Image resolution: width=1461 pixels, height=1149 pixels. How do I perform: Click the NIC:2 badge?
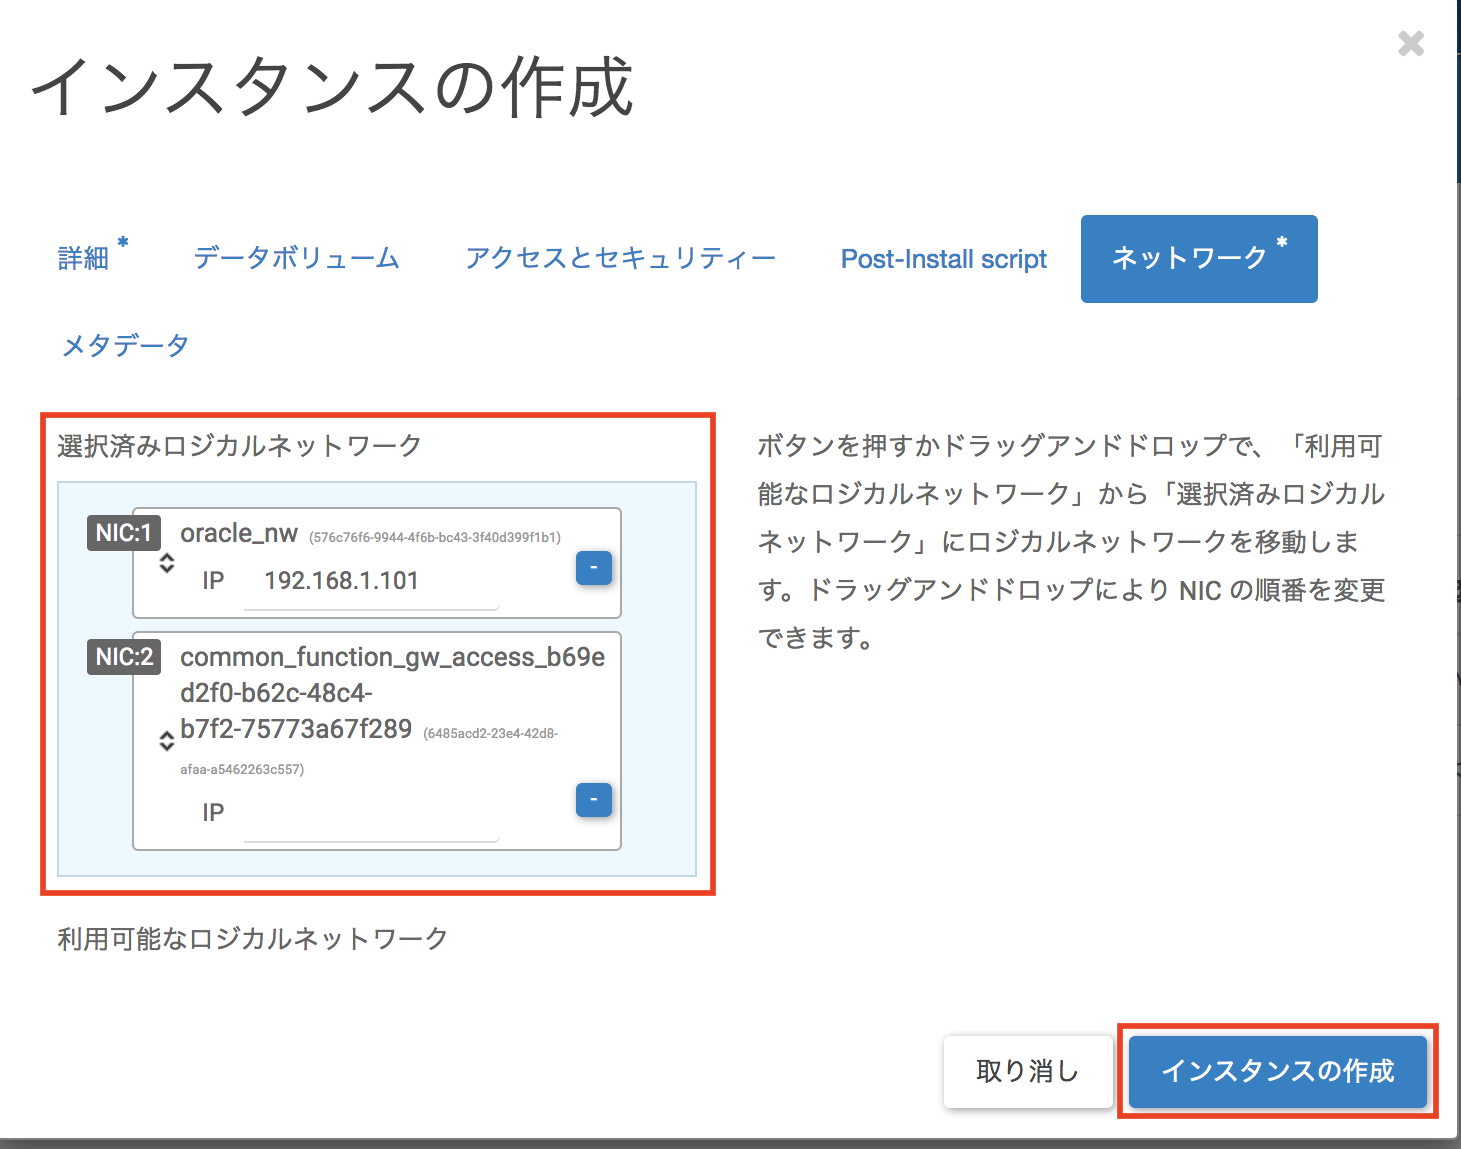click(124, 657)
